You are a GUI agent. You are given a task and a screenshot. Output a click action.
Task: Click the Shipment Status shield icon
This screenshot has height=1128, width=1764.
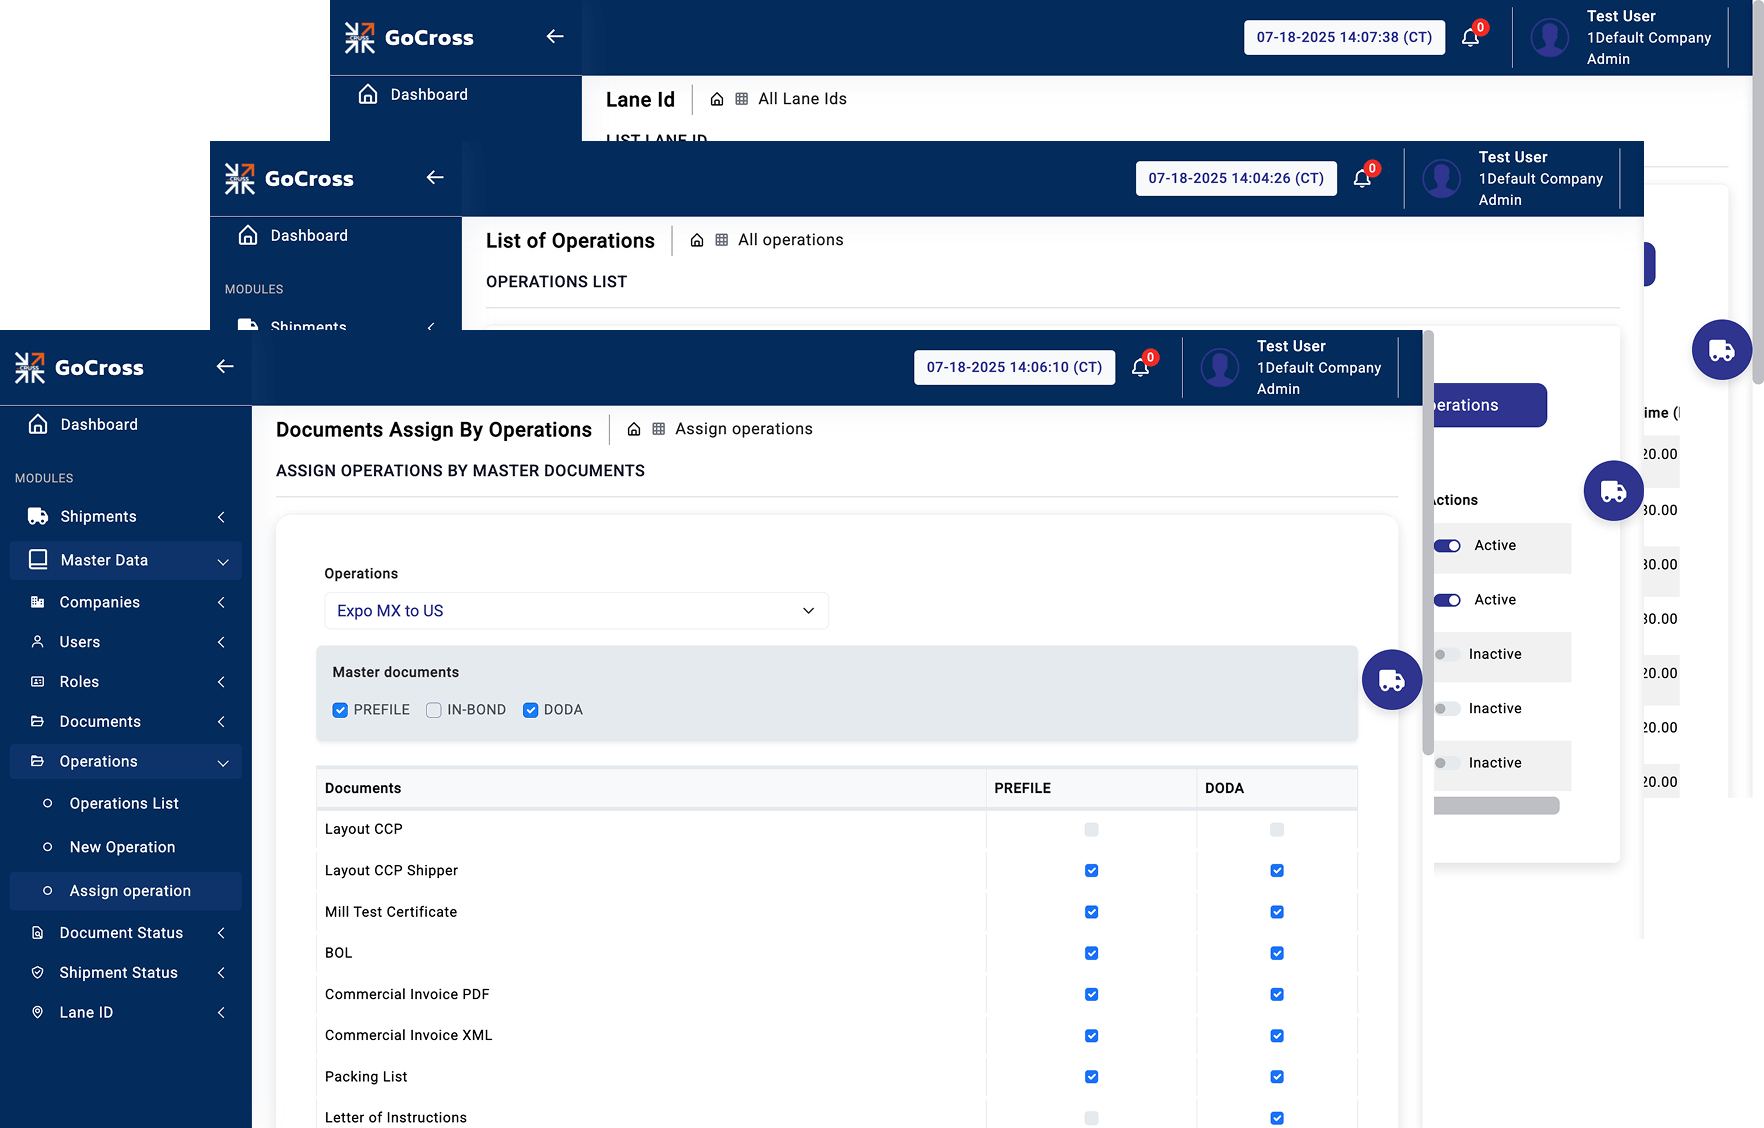pos(38,973)
